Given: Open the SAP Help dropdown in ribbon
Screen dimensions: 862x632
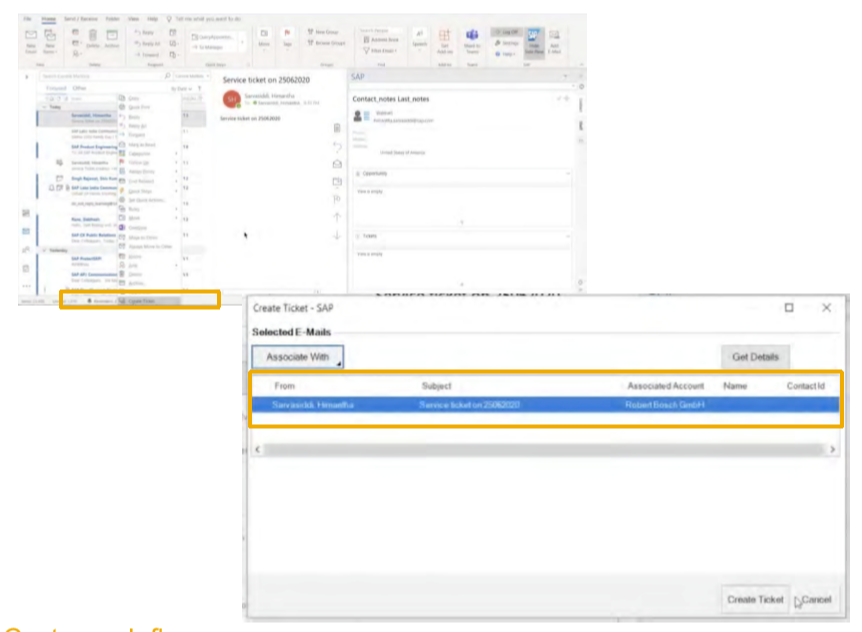Looking at the screenshot, I should (x=505, y=54).
